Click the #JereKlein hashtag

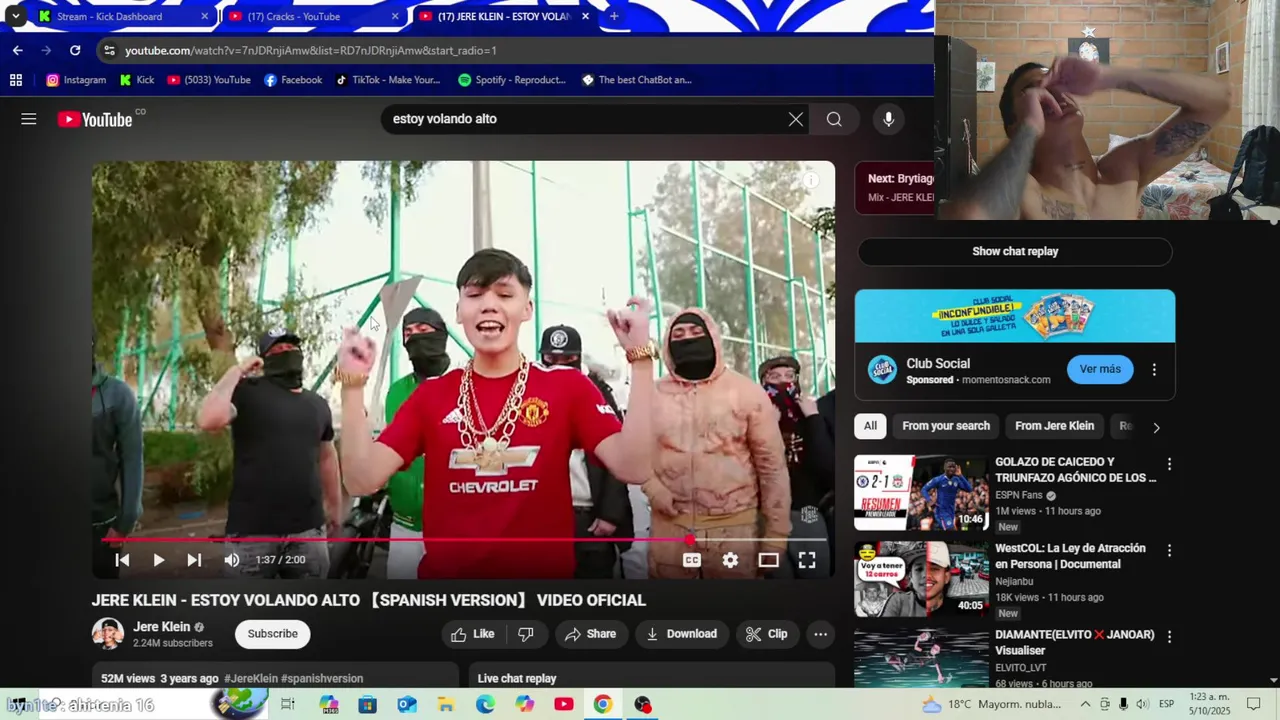click(251, 678)
